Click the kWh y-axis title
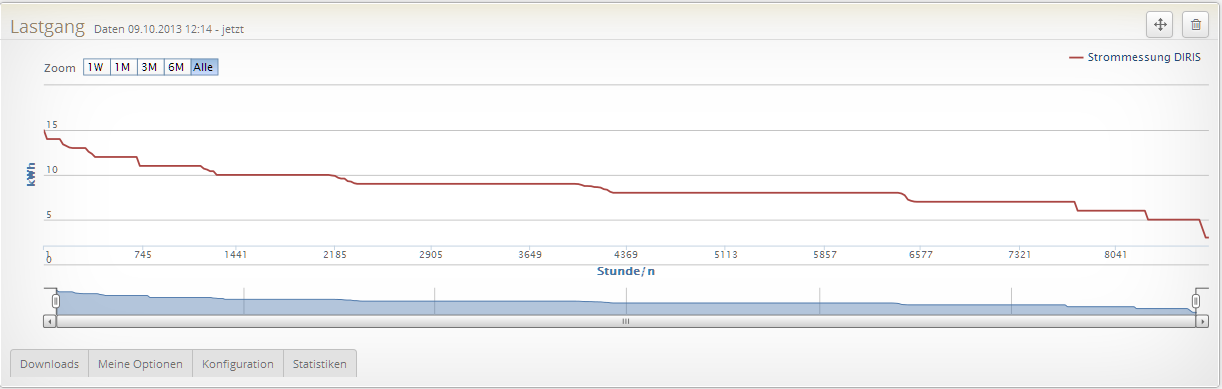Viewport: 1222px width, 389px height. [x=32, y=175]
